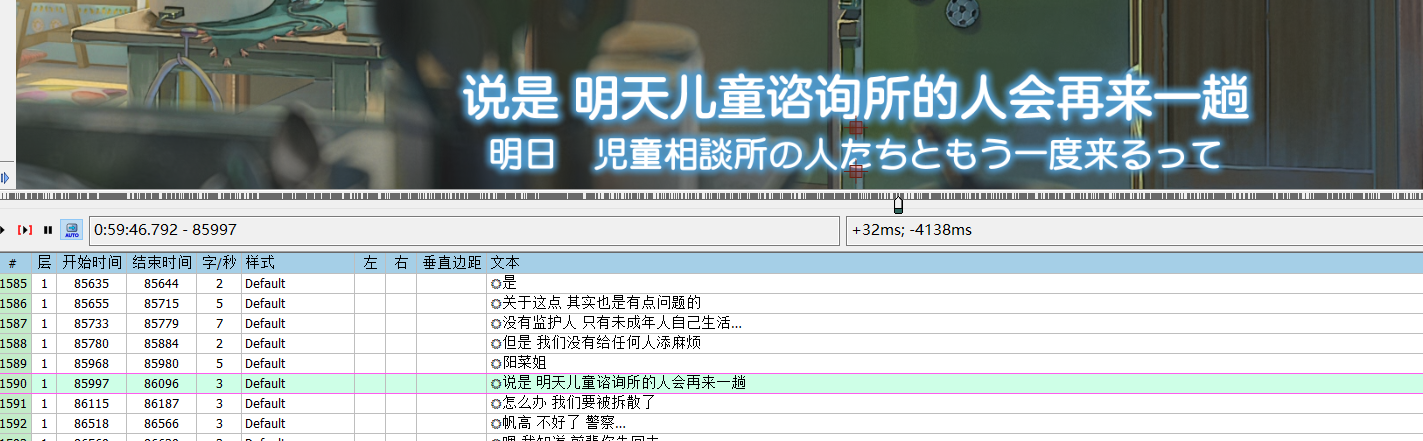Select the row 帆高 不好了 警察

(x=711, y=423)
